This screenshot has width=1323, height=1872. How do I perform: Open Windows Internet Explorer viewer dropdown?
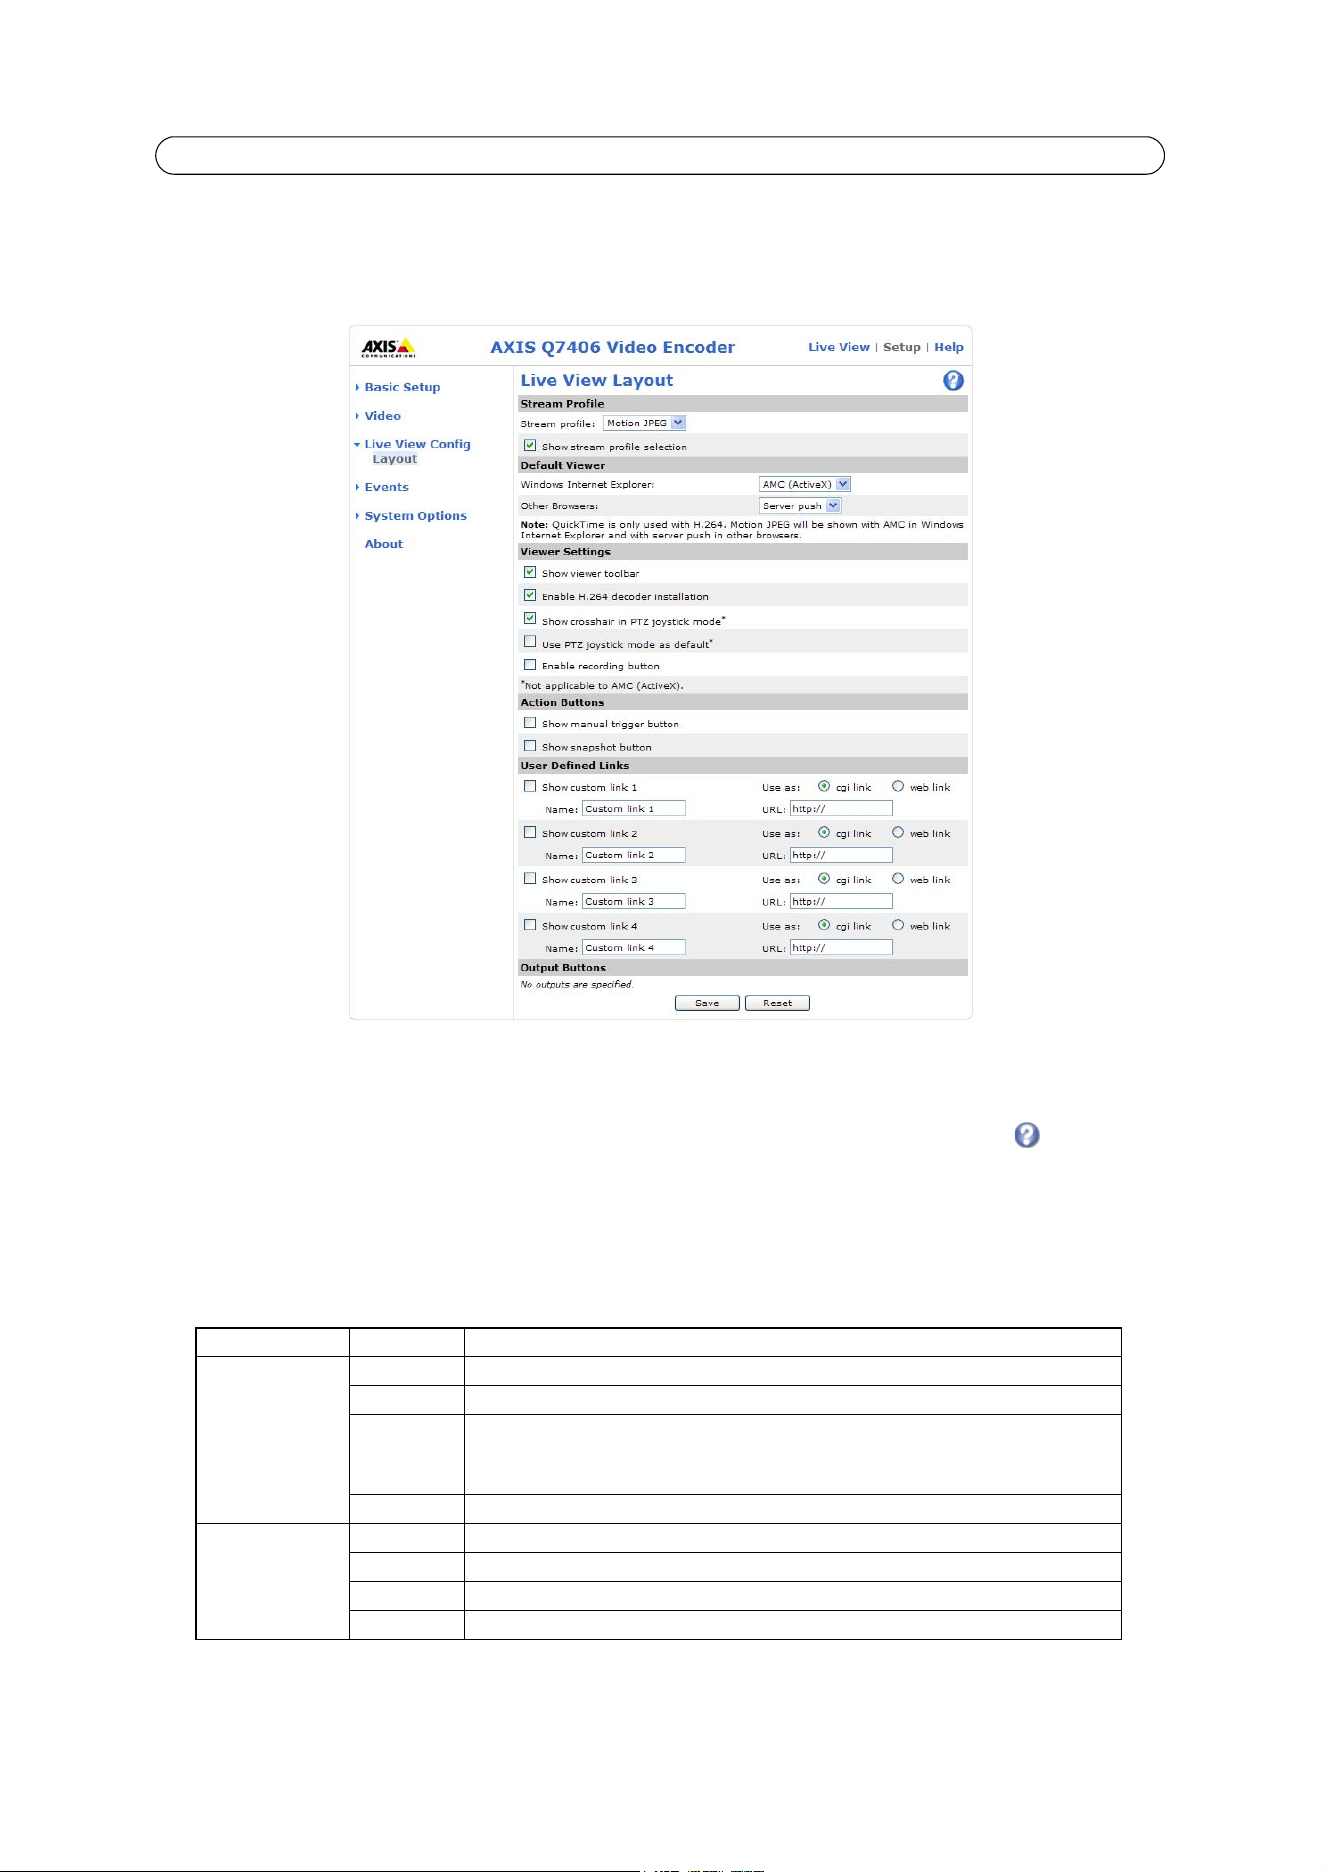click(x=804, y=484)
